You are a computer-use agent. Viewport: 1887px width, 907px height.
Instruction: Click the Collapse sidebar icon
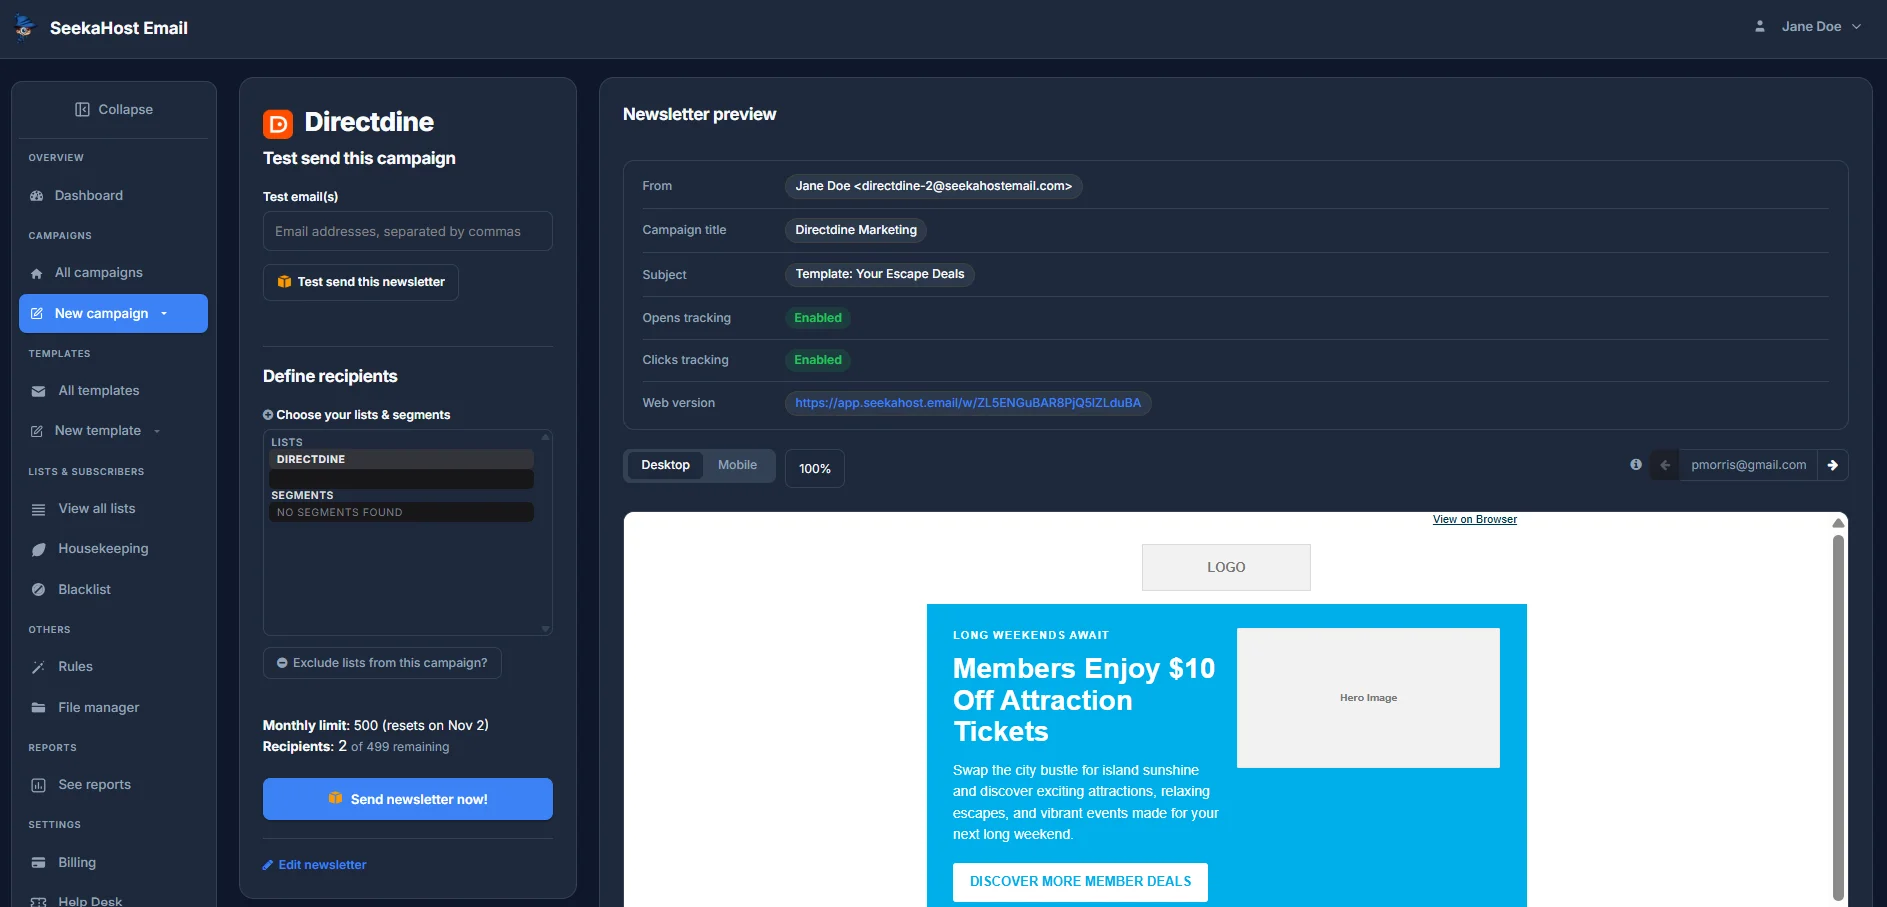82,109
